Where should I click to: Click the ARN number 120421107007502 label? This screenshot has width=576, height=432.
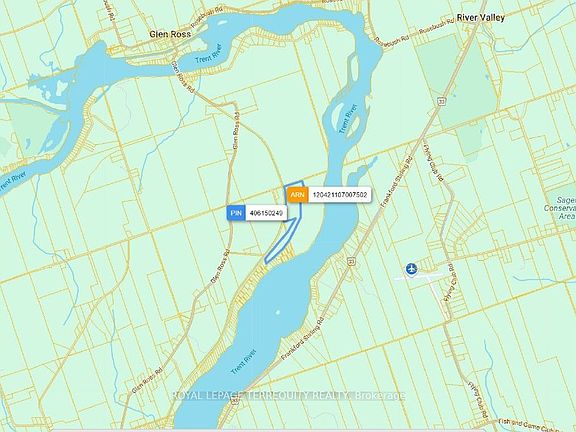tap(339, 195)
